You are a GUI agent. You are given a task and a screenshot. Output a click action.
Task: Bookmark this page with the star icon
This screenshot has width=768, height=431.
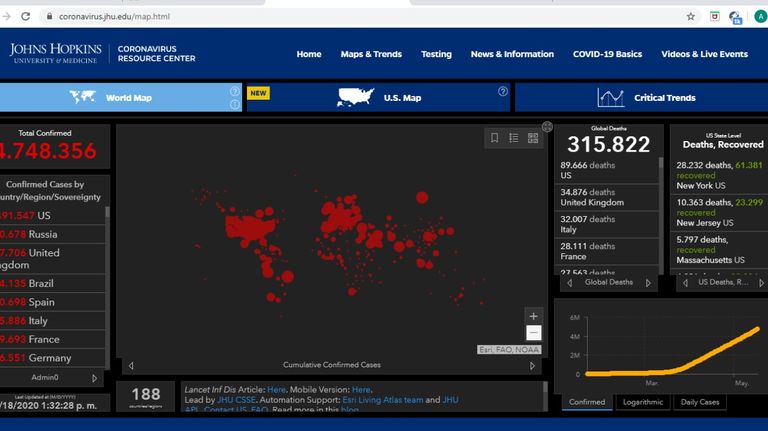coord(691,17)
